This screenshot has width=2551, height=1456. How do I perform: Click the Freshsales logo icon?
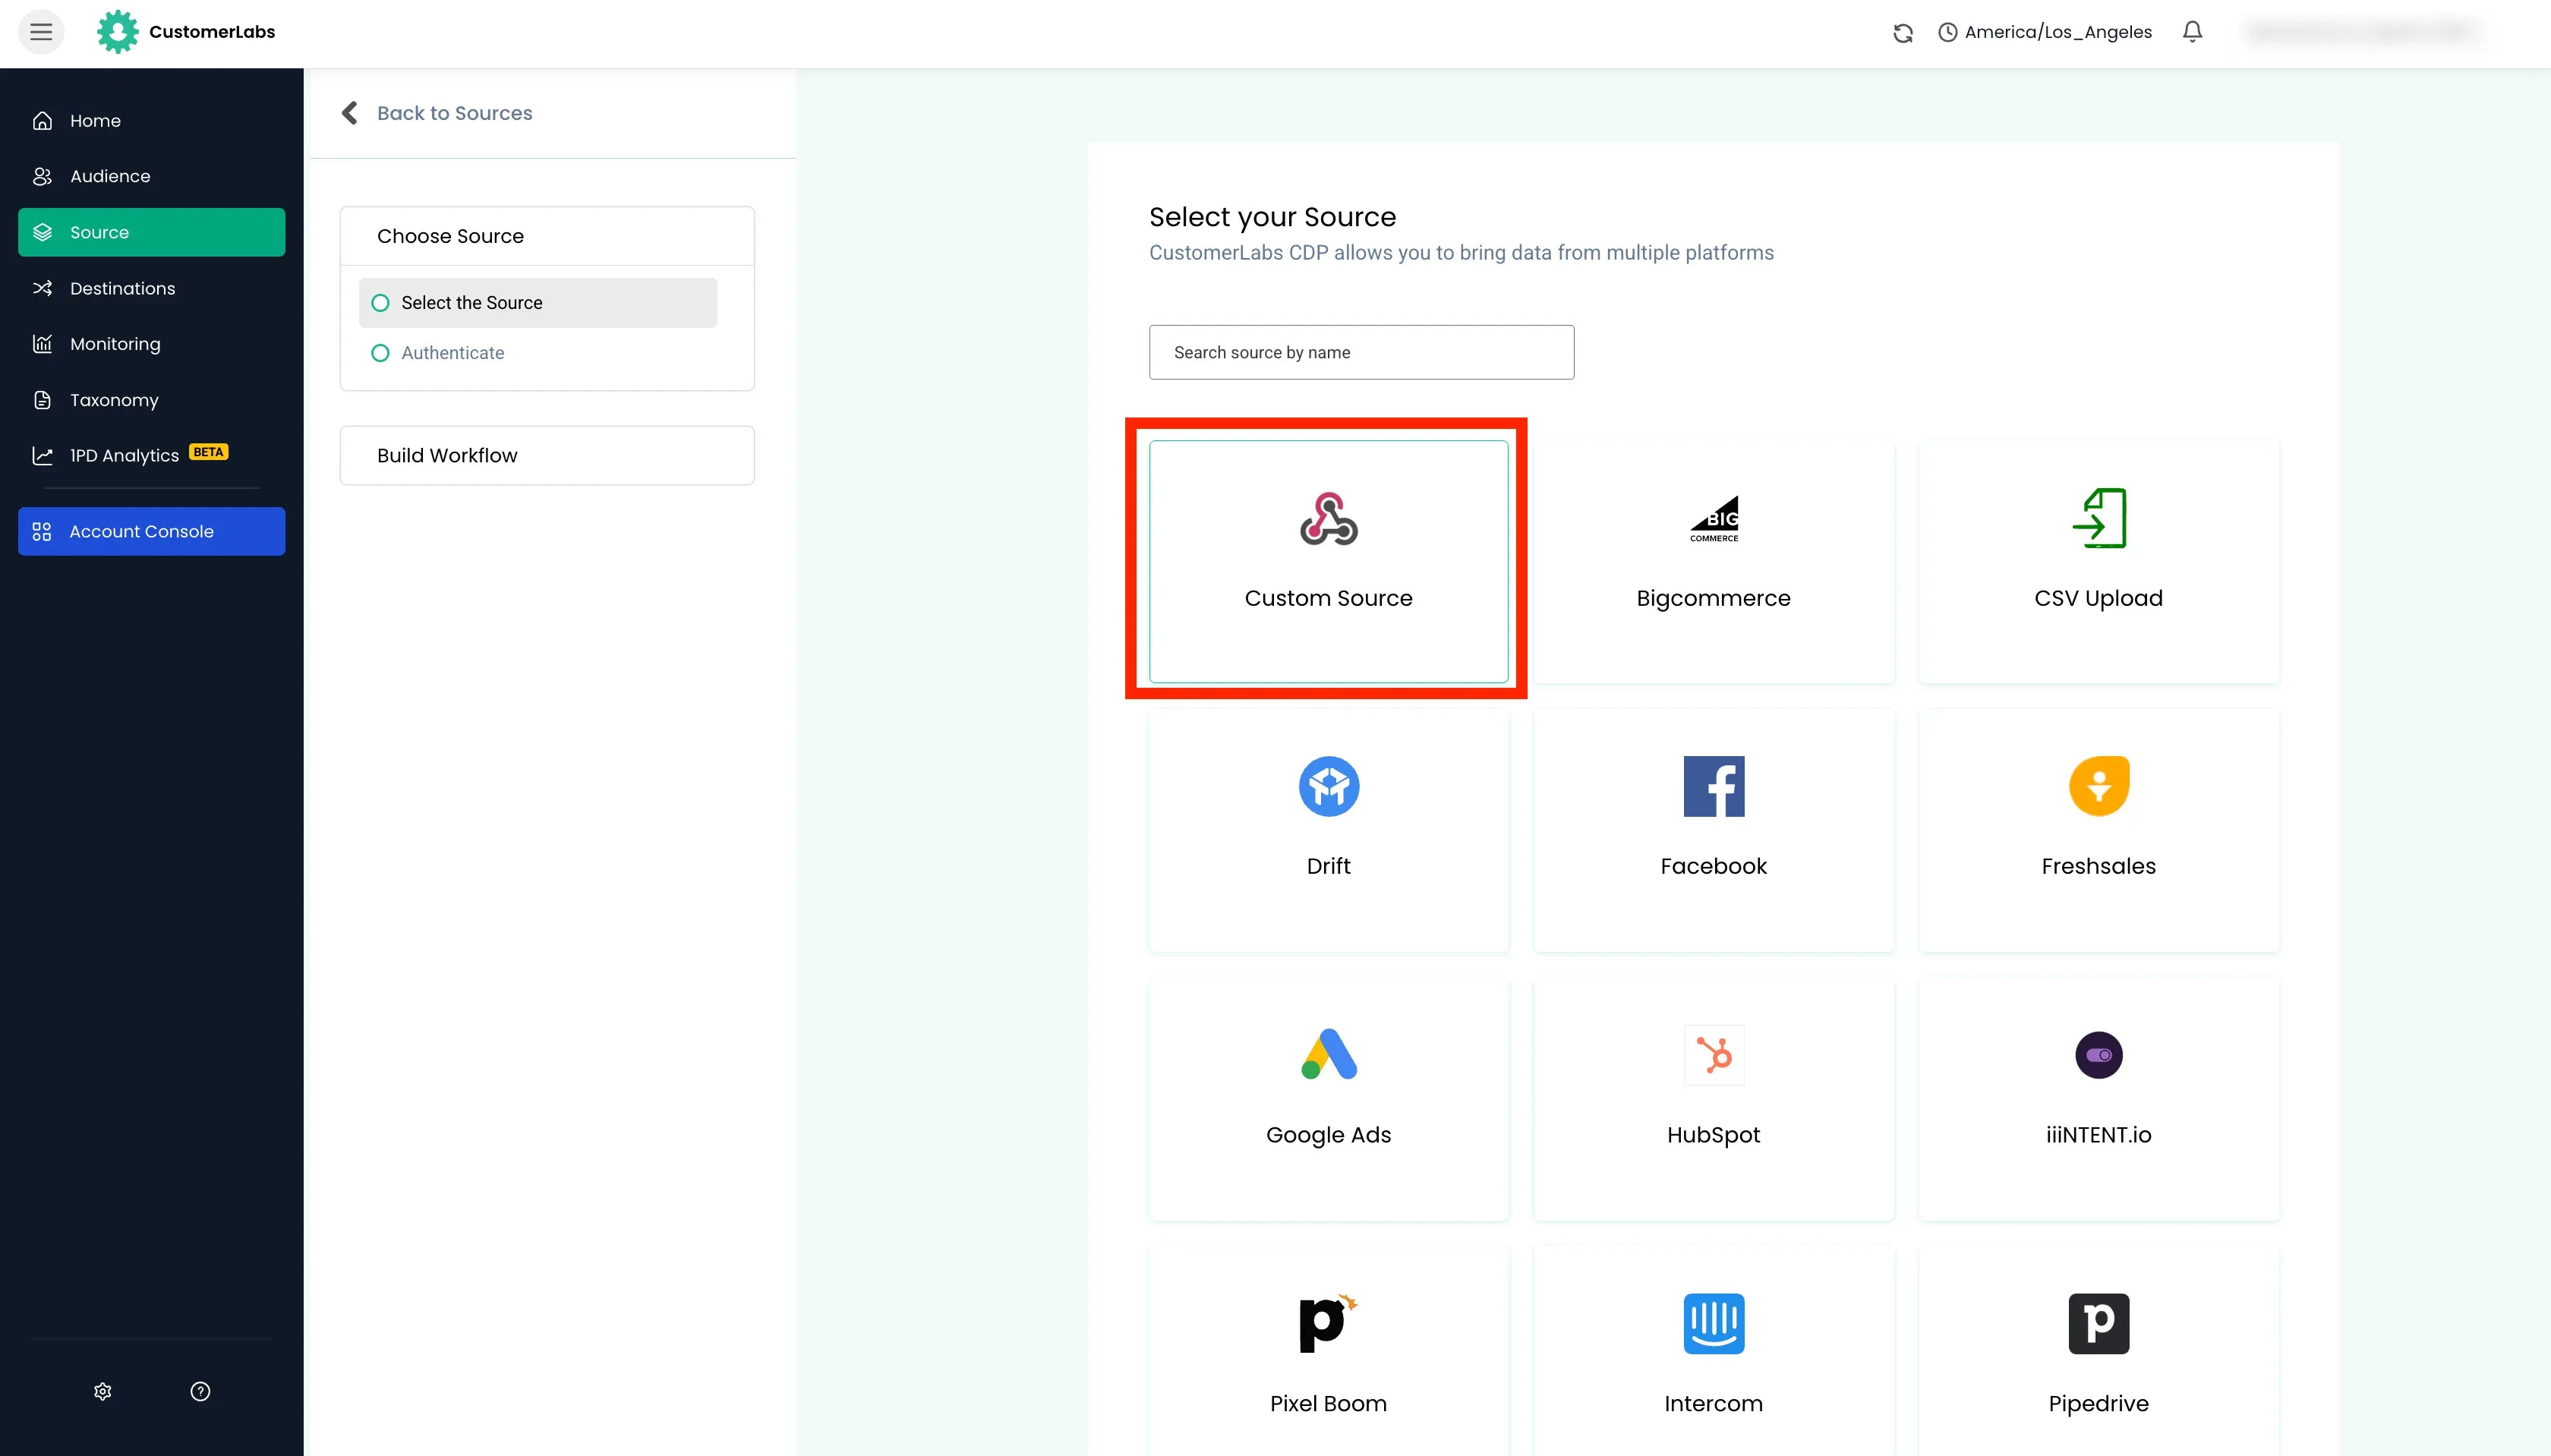[x=2098, y=786]
